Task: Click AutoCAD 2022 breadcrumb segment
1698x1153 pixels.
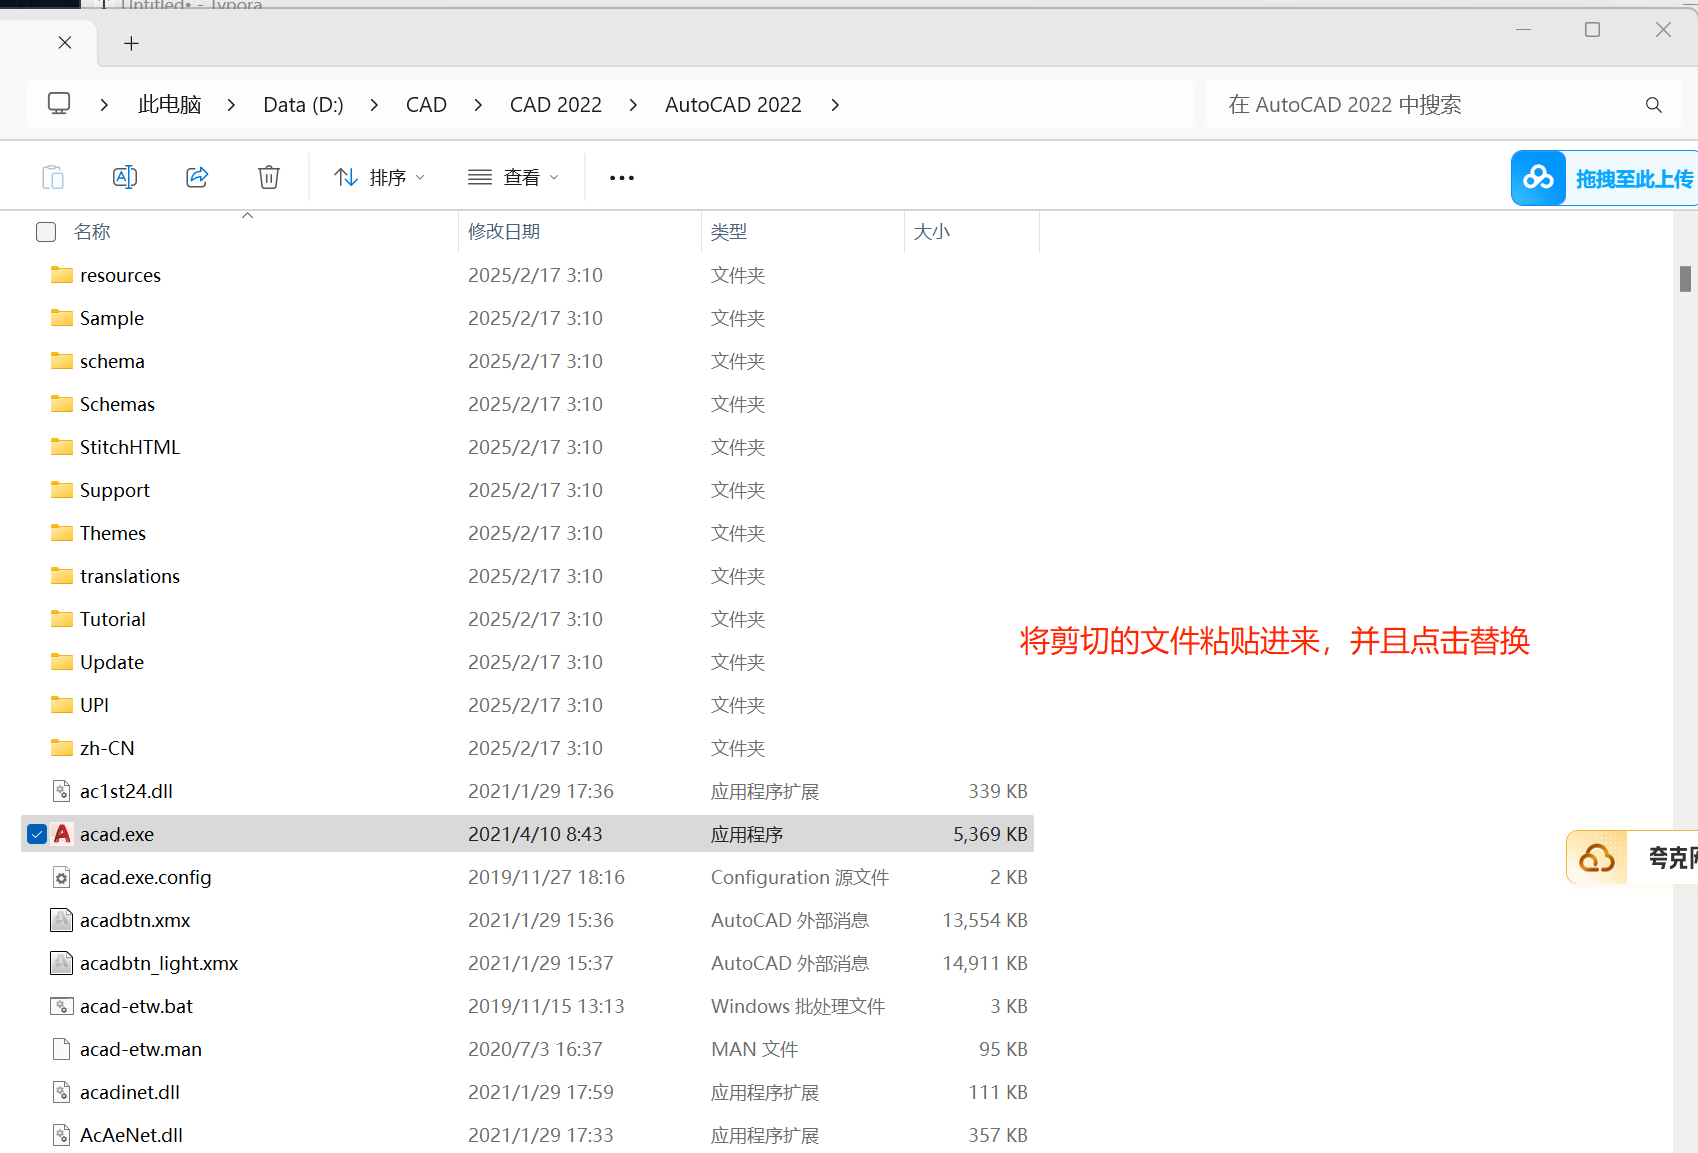Action: [x=733, y=105]
